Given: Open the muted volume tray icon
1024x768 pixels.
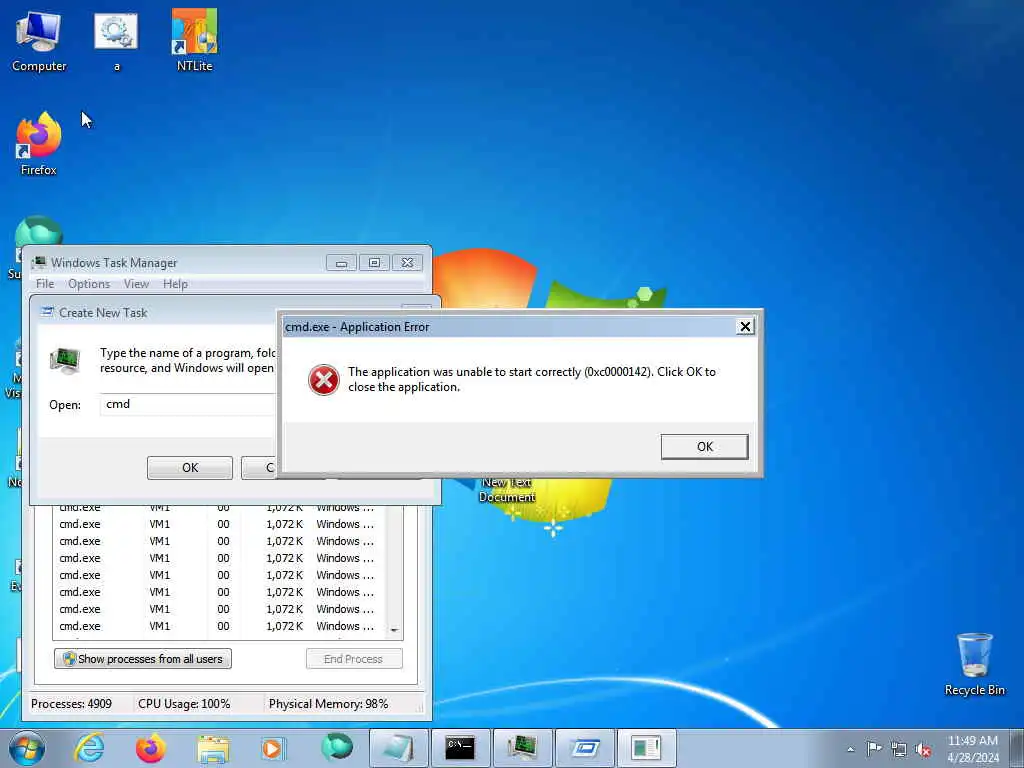Looking at the screenshot, I should [x=923, y=750].
